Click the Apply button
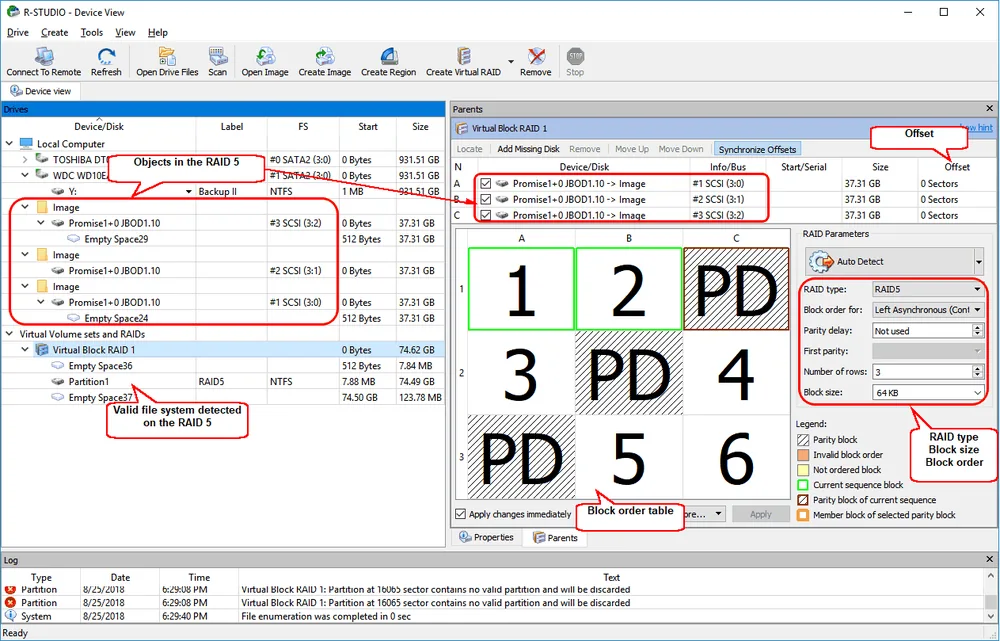 pyautogui.click(x=760, y=514)
